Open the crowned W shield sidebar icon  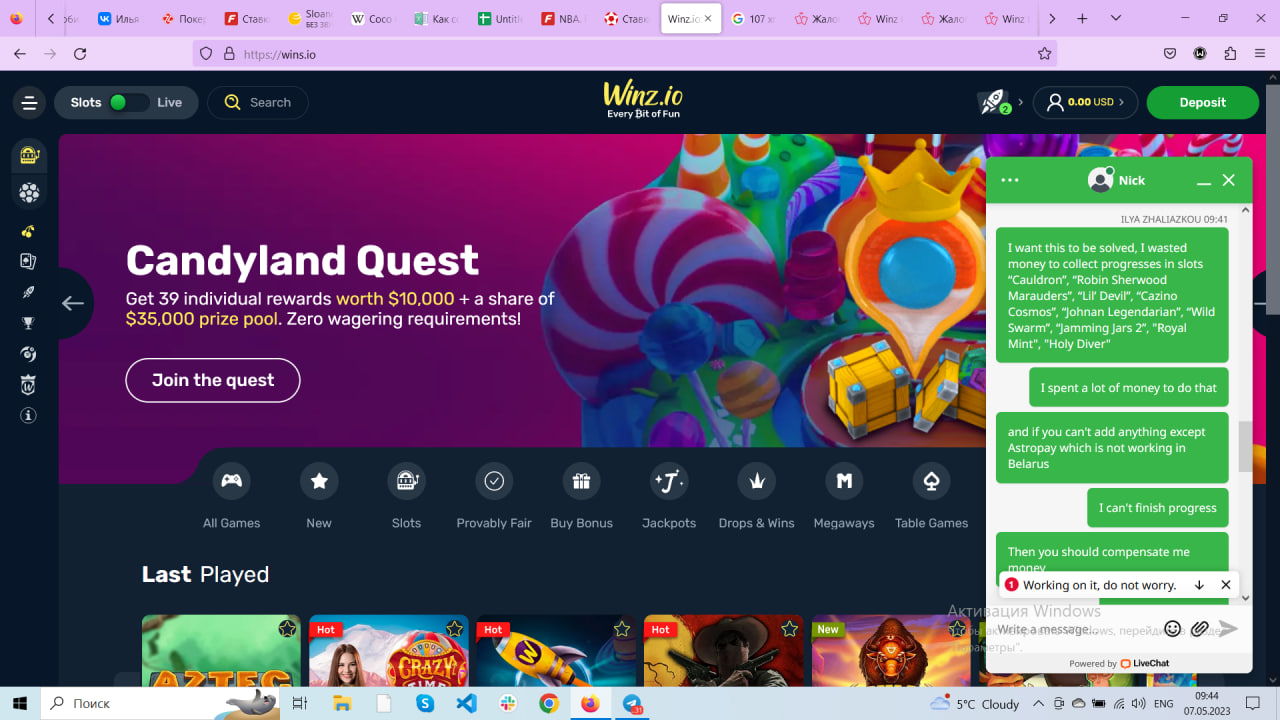[29, 384]
